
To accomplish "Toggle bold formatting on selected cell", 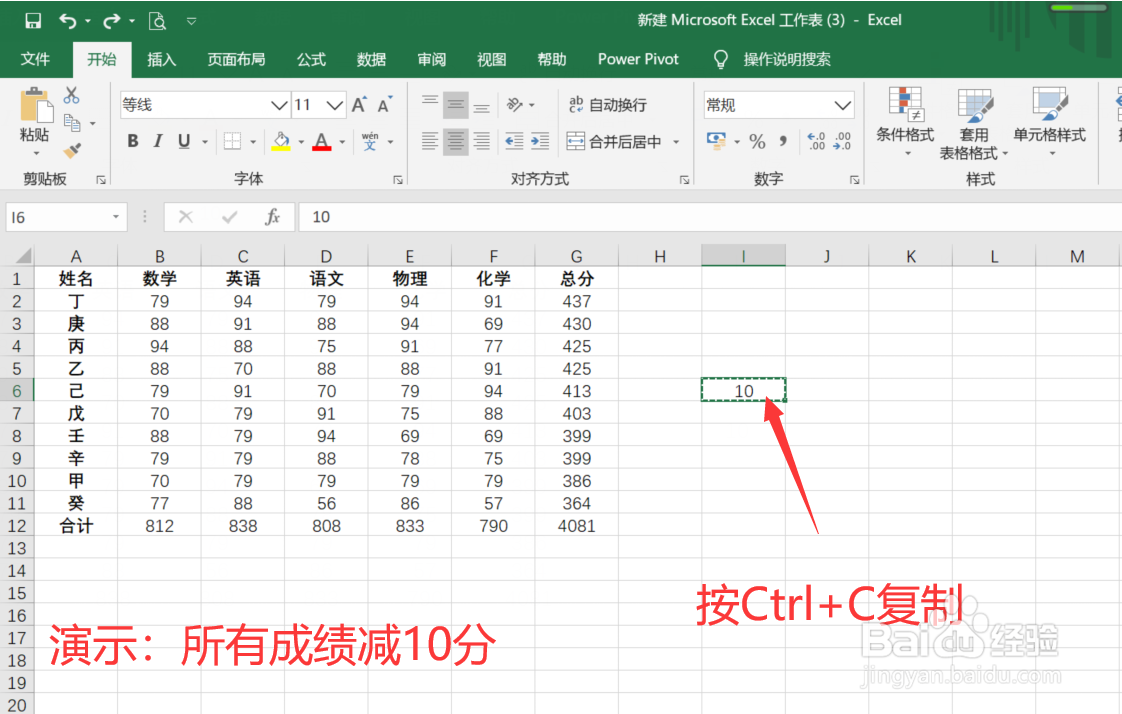I will 133,140.
